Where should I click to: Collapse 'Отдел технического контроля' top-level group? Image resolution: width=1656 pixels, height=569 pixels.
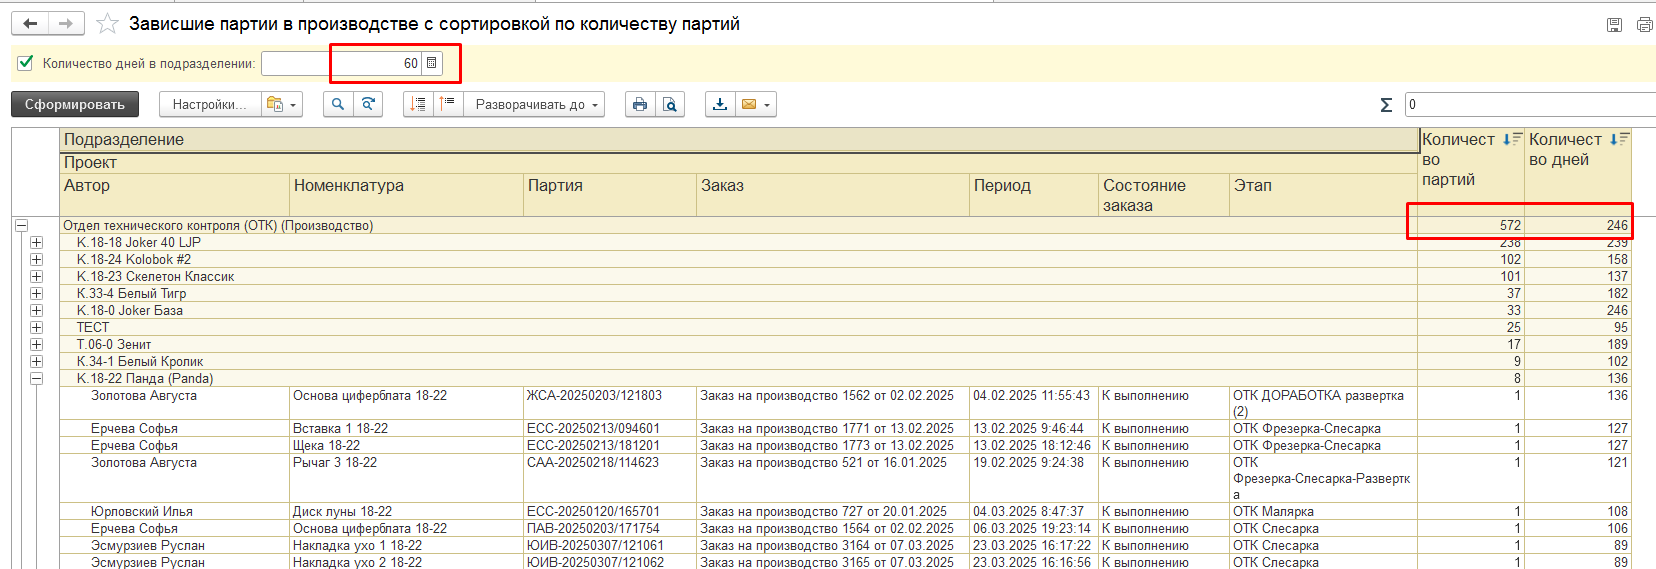[x=20, y=225]
